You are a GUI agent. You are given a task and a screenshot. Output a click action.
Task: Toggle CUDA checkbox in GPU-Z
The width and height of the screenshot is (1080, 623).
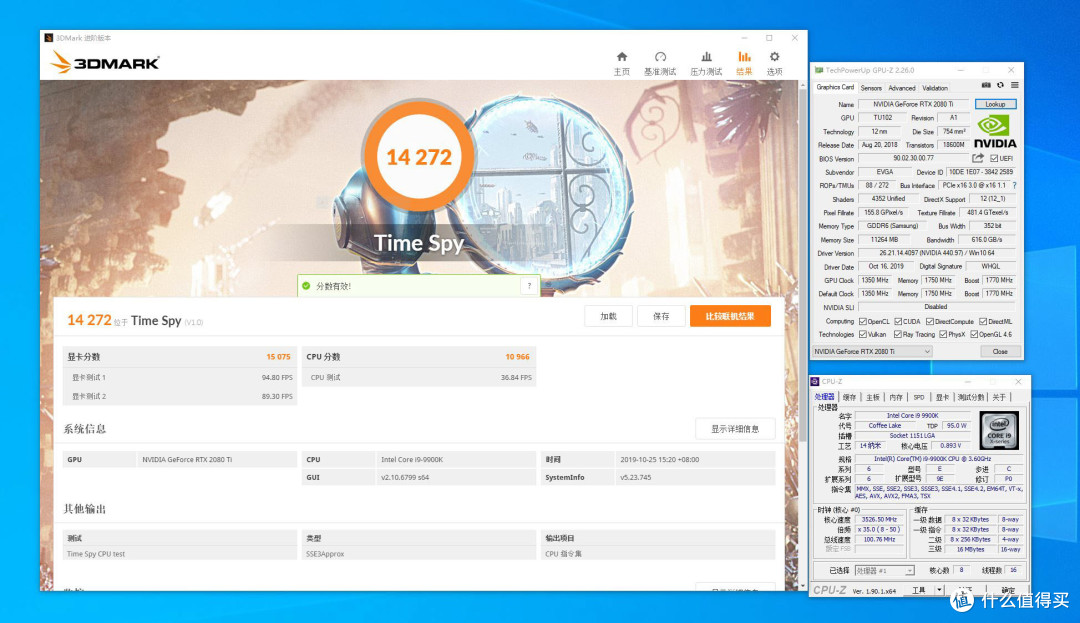[x=898, y=321]
